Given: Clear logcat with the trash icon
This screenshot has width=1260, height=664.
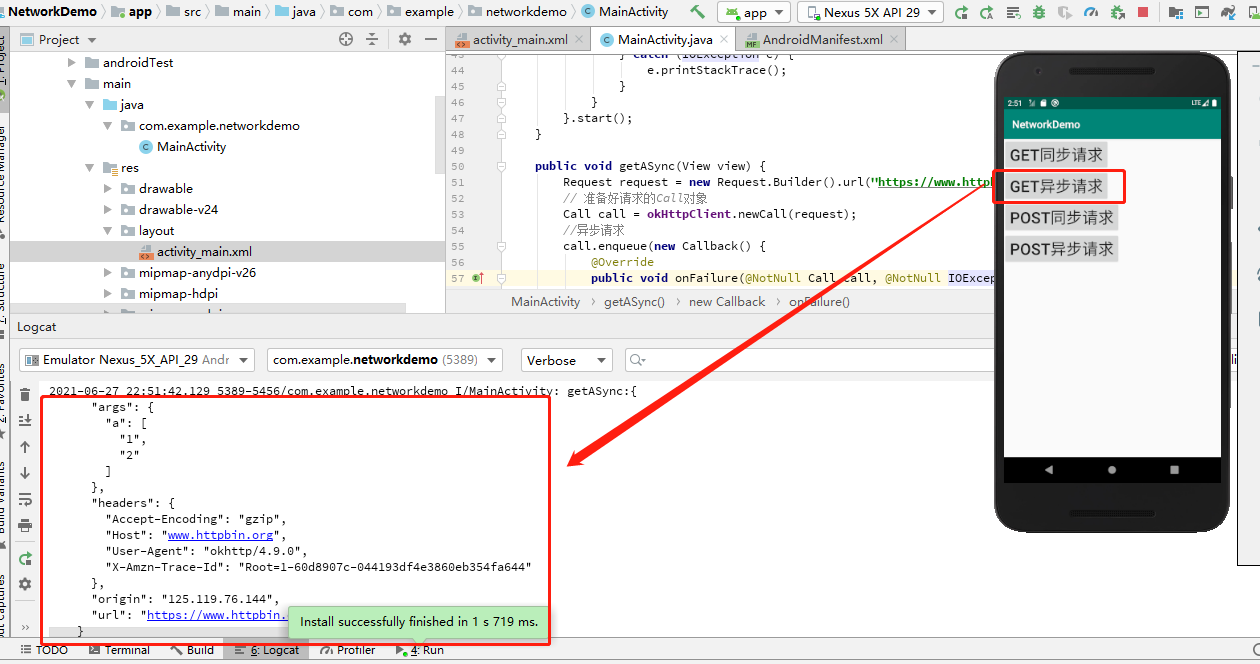Looking at the screenshot, I should pos(25,395).
